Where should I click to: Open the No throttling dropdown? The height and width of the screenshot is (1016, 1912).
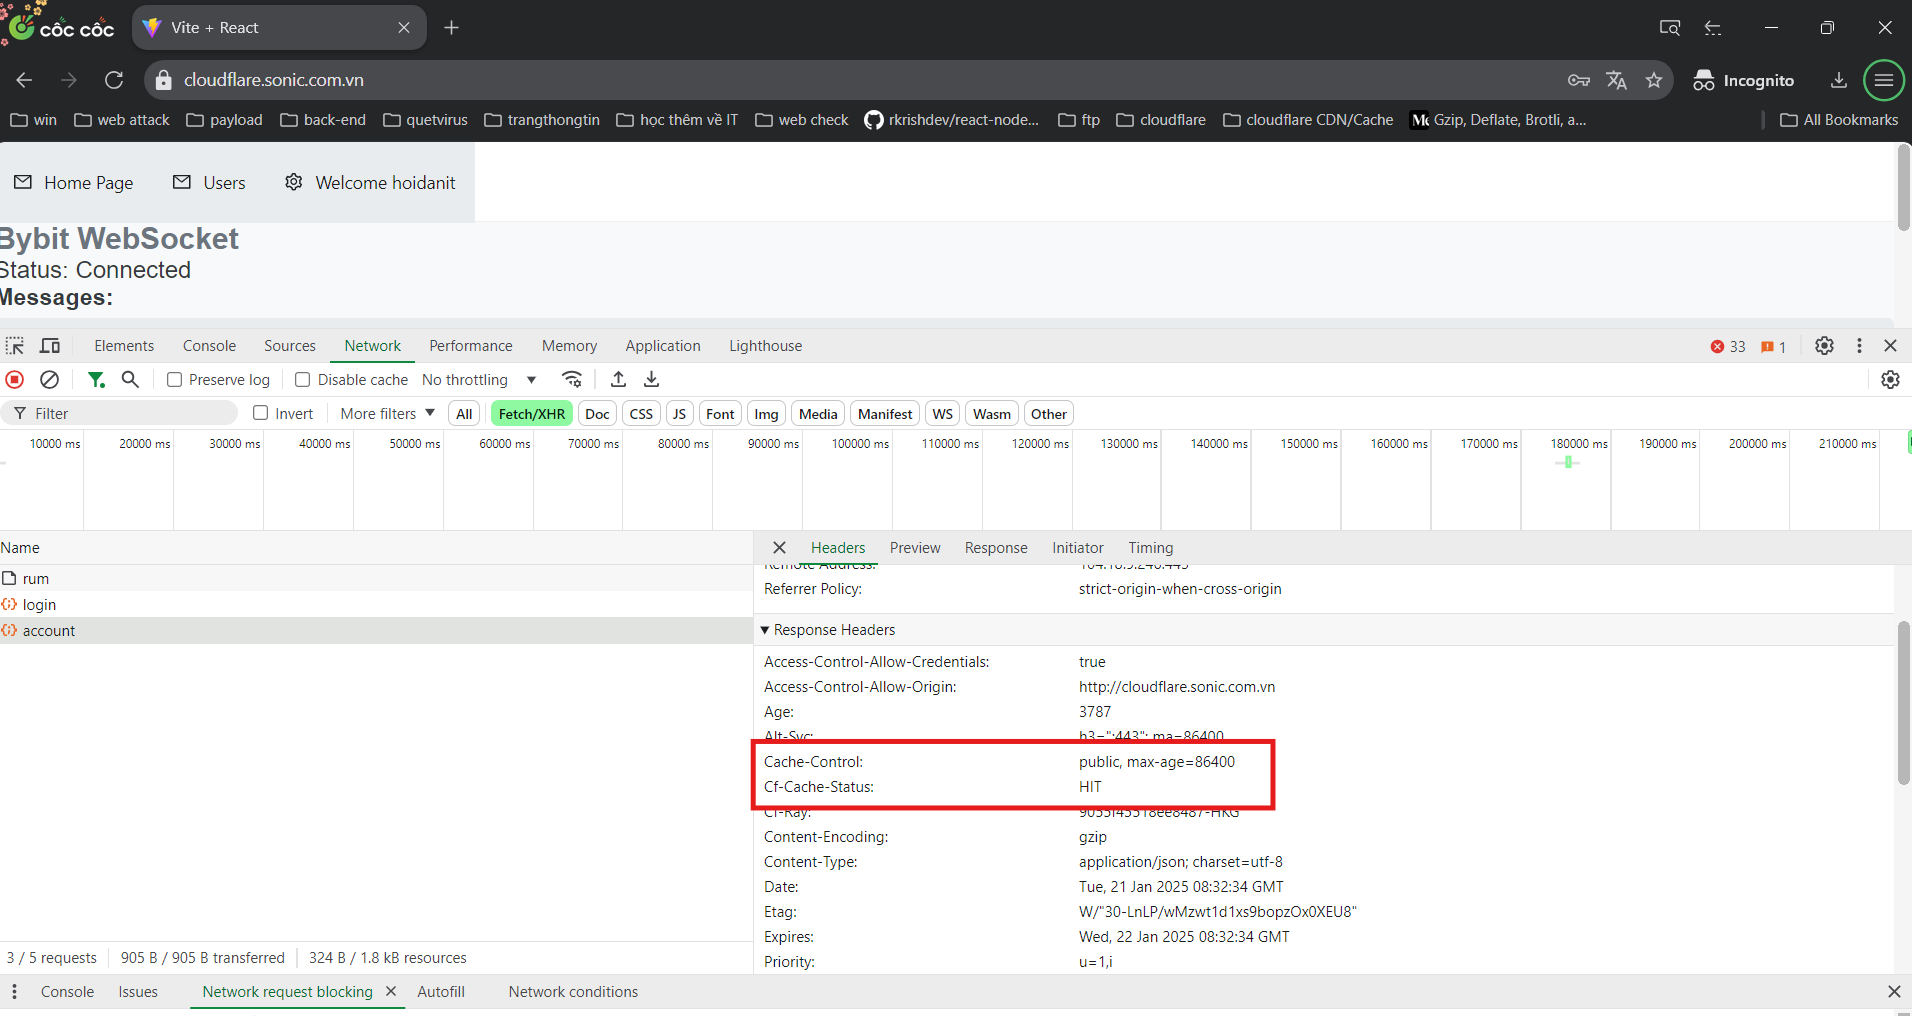[x=479, y=380]
